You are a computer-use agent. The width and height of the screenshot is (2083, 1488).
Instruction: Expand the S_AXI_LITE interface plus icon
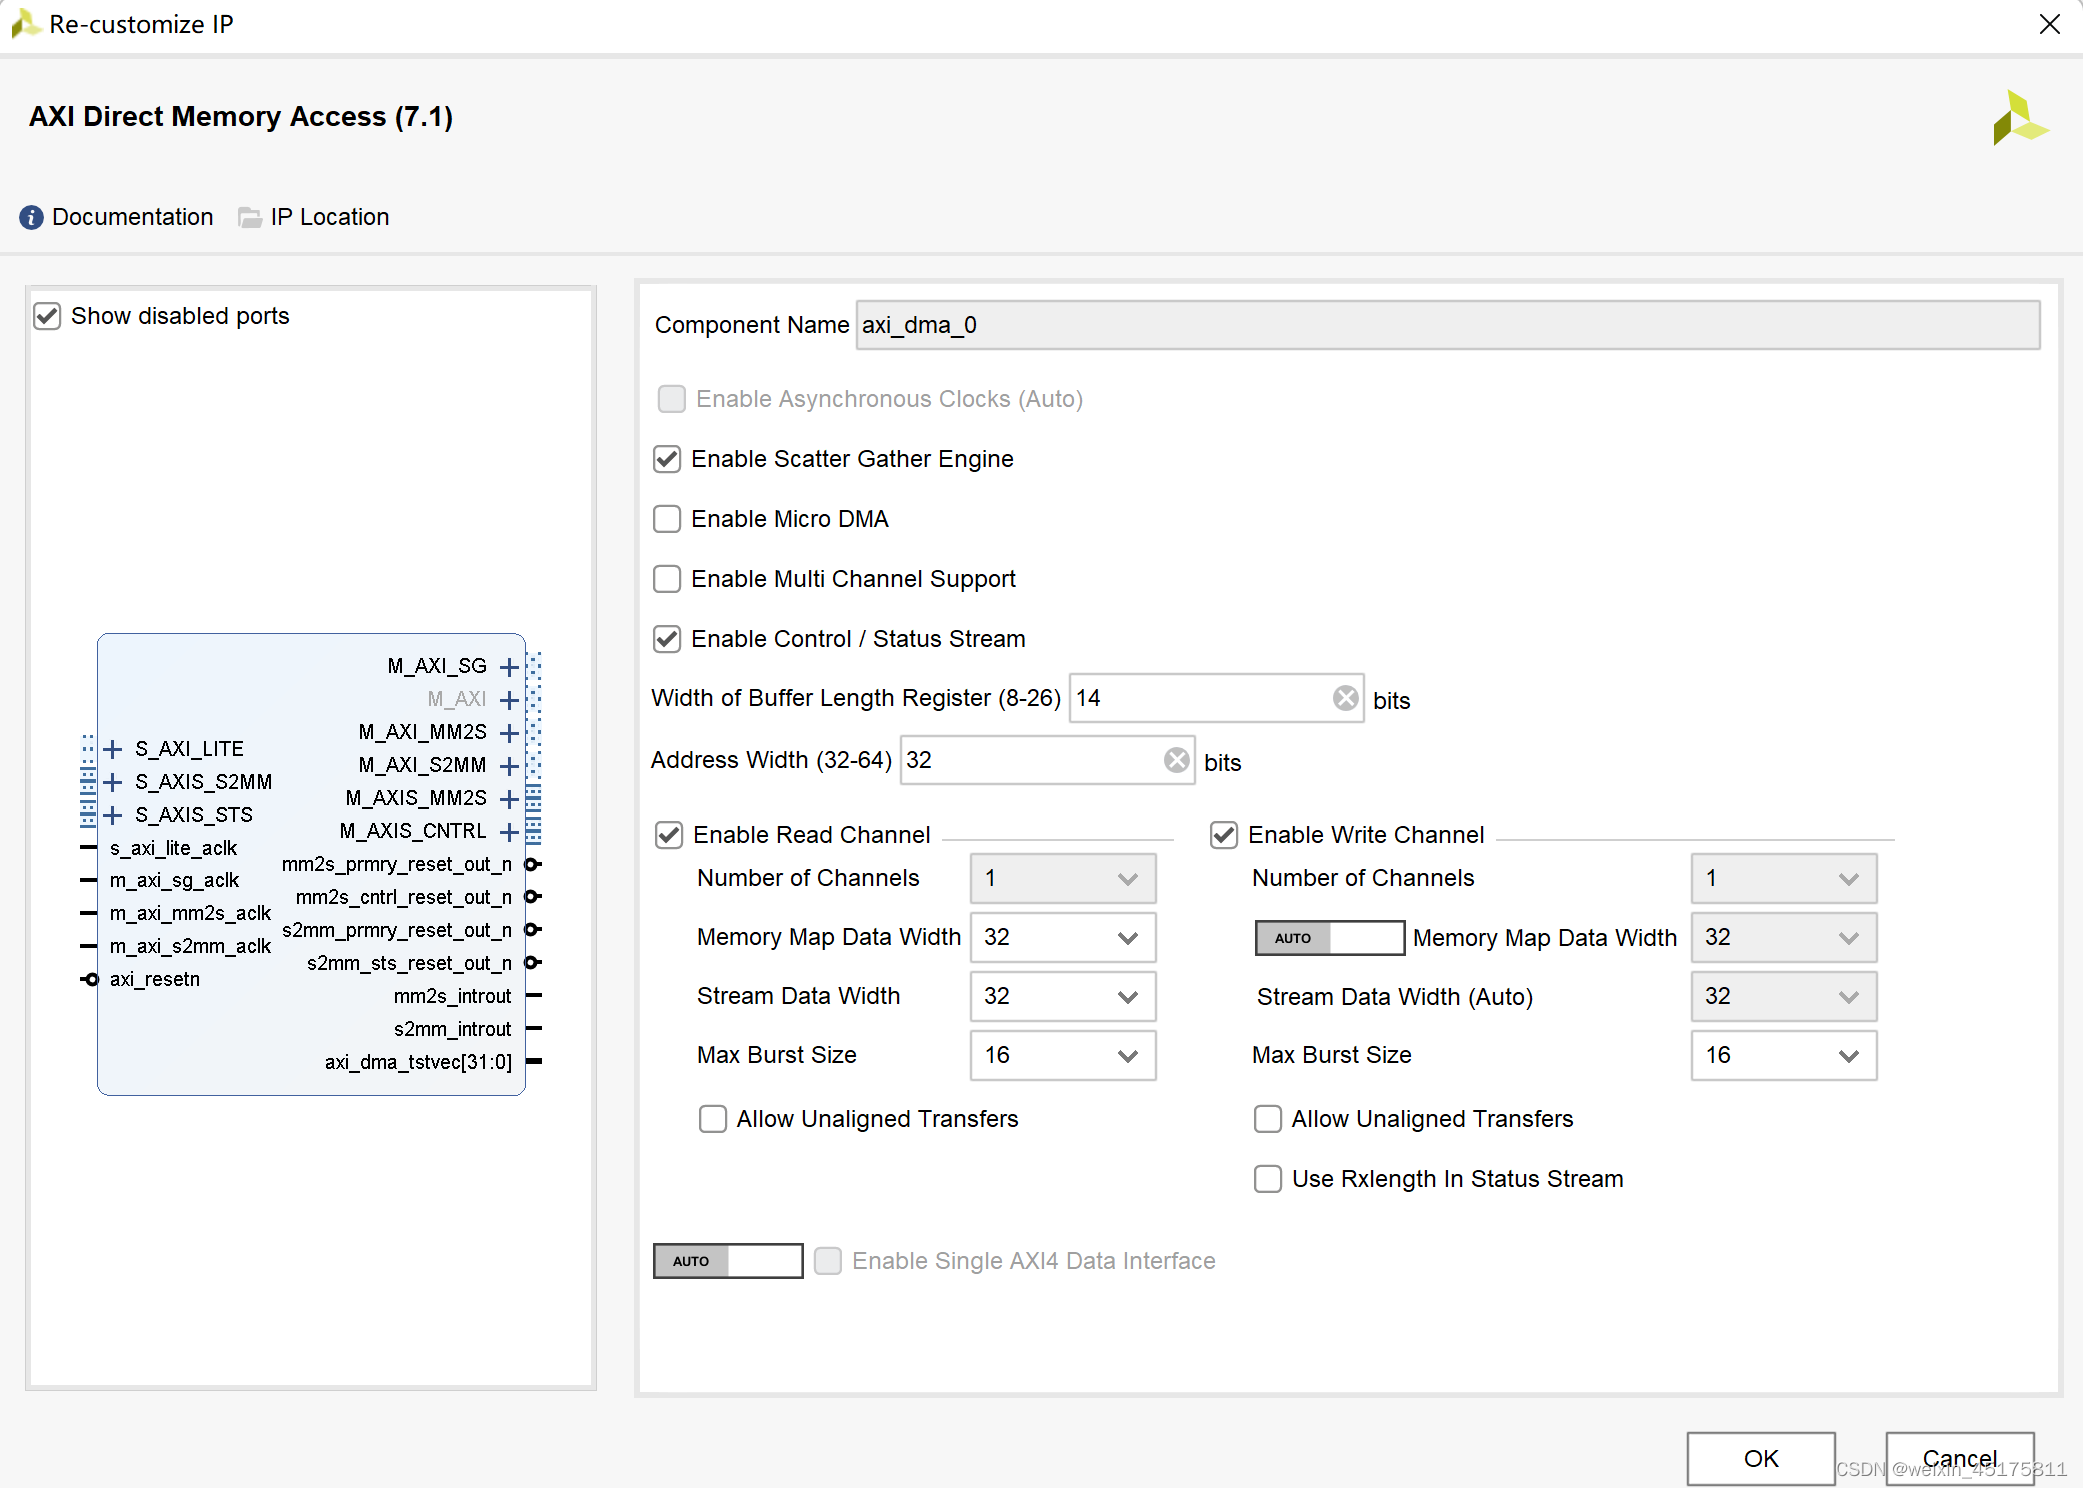[x=113, y=749]
